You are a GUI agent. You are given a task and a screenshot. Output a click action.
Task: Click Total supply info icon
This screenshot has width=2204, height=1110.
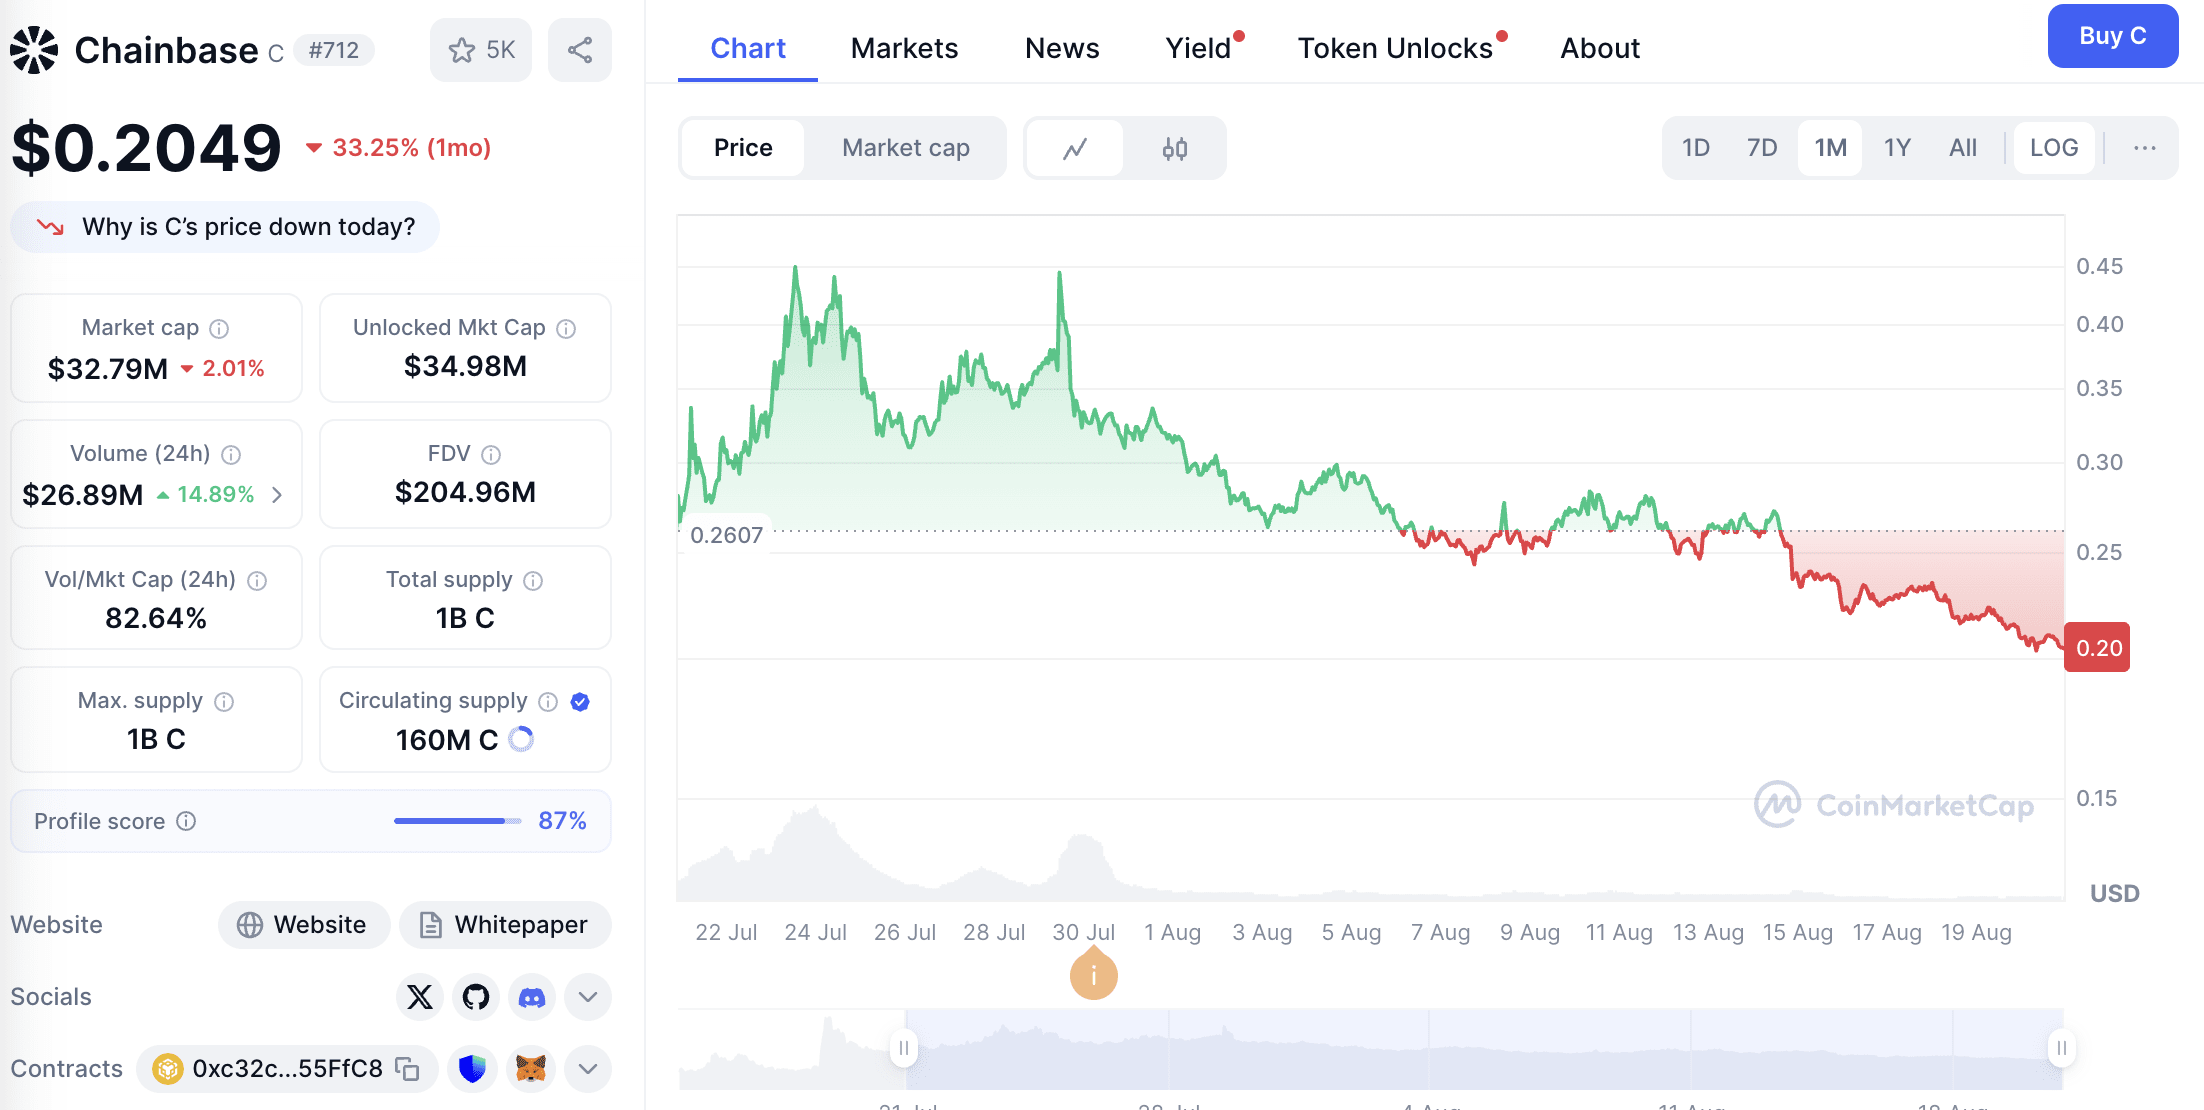pyautogui.click(x=533, y=580)
